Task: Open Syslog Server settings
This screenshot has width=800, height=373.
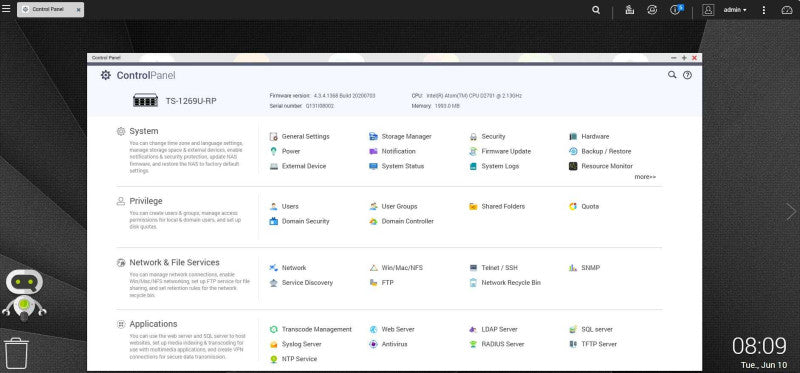Action: click(295, 344)
